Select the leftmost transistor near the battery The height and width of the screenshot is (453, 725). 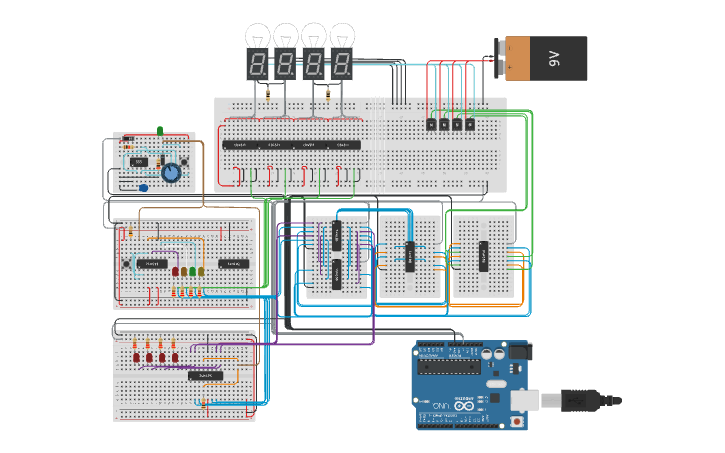(431, 124)
